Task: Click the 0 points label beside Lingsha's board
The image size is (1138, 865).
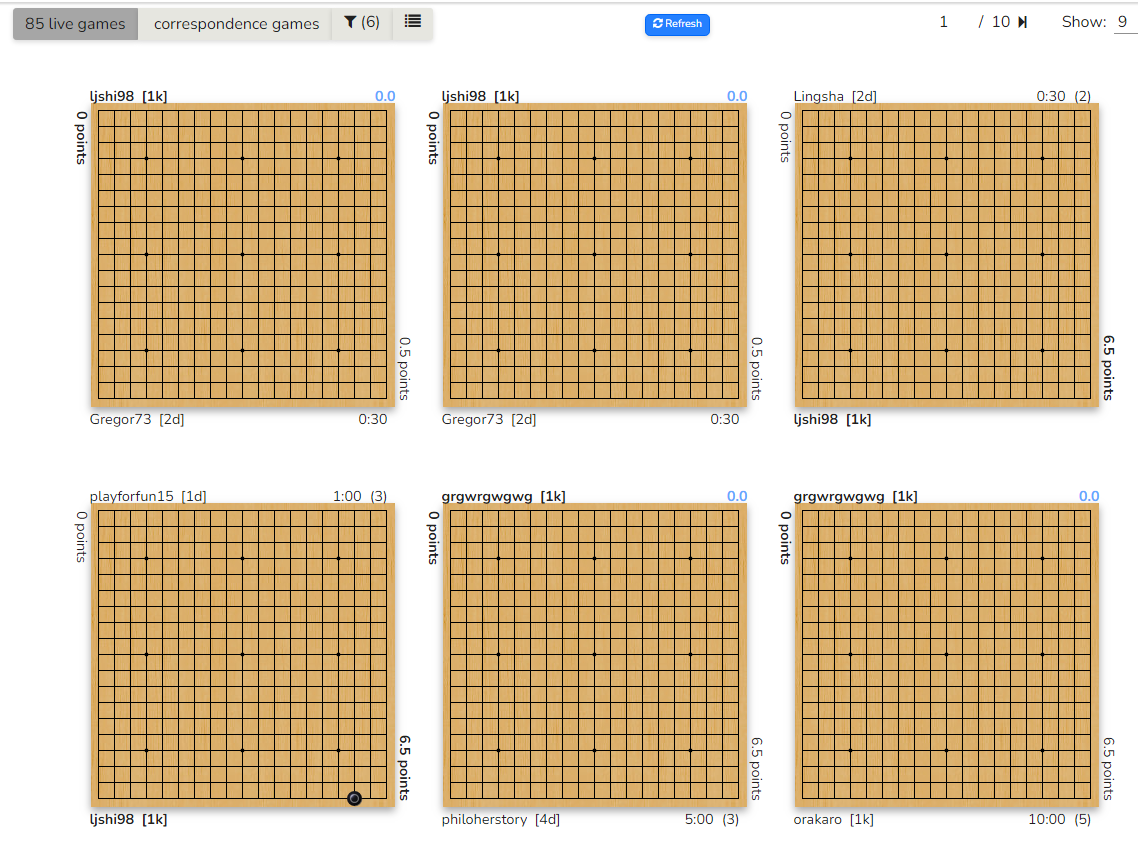Action: (x=785, y=136)
